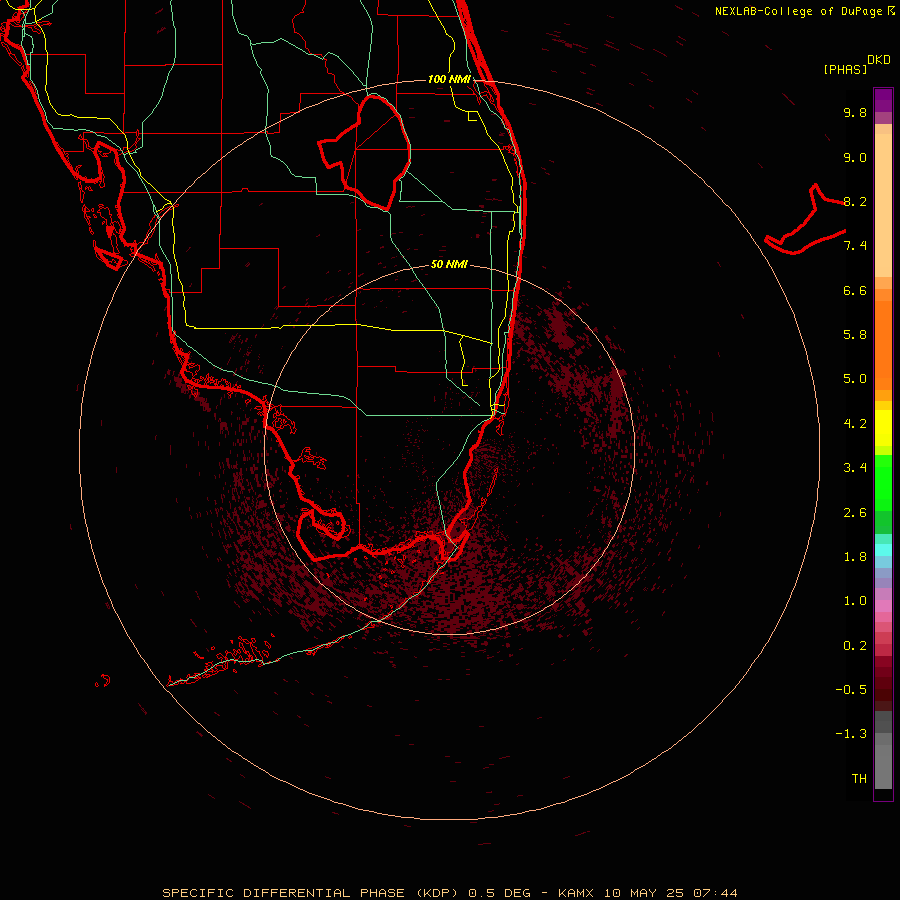Viewport: 900px width, 900px height.
Task: Click the 10 MAY 25 date text
Action: click(x=644, y=893)
